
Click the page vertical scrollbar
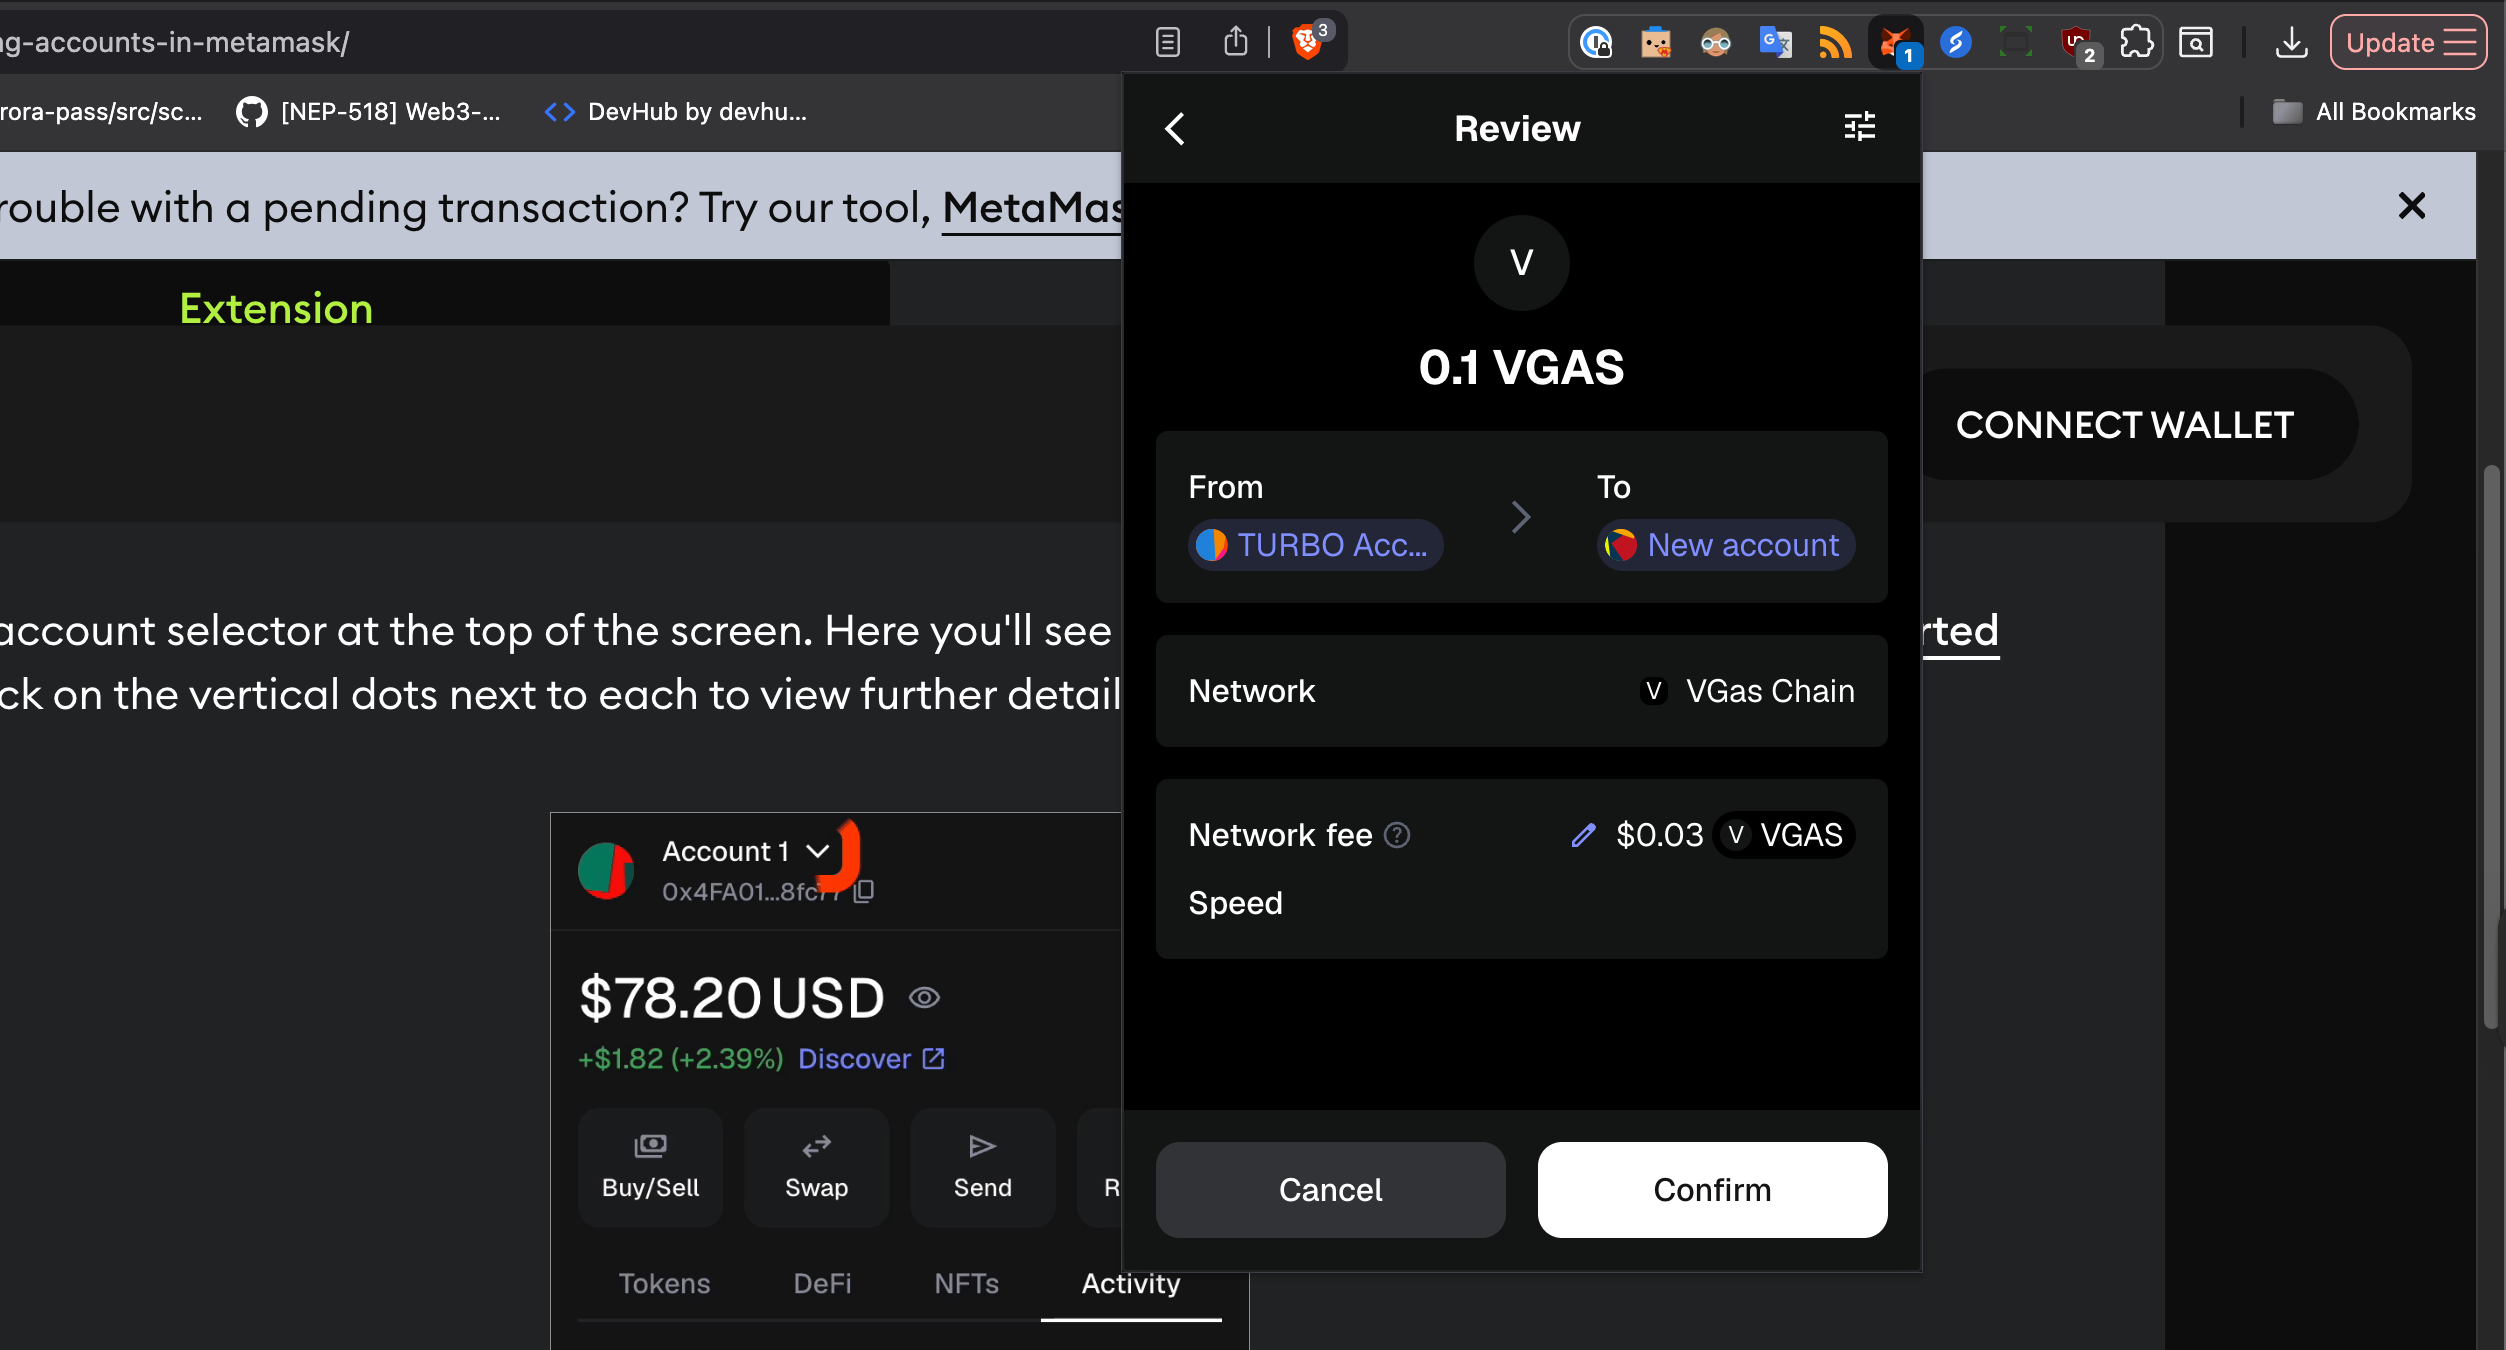pyautogui.click(x=2491, y=745)
